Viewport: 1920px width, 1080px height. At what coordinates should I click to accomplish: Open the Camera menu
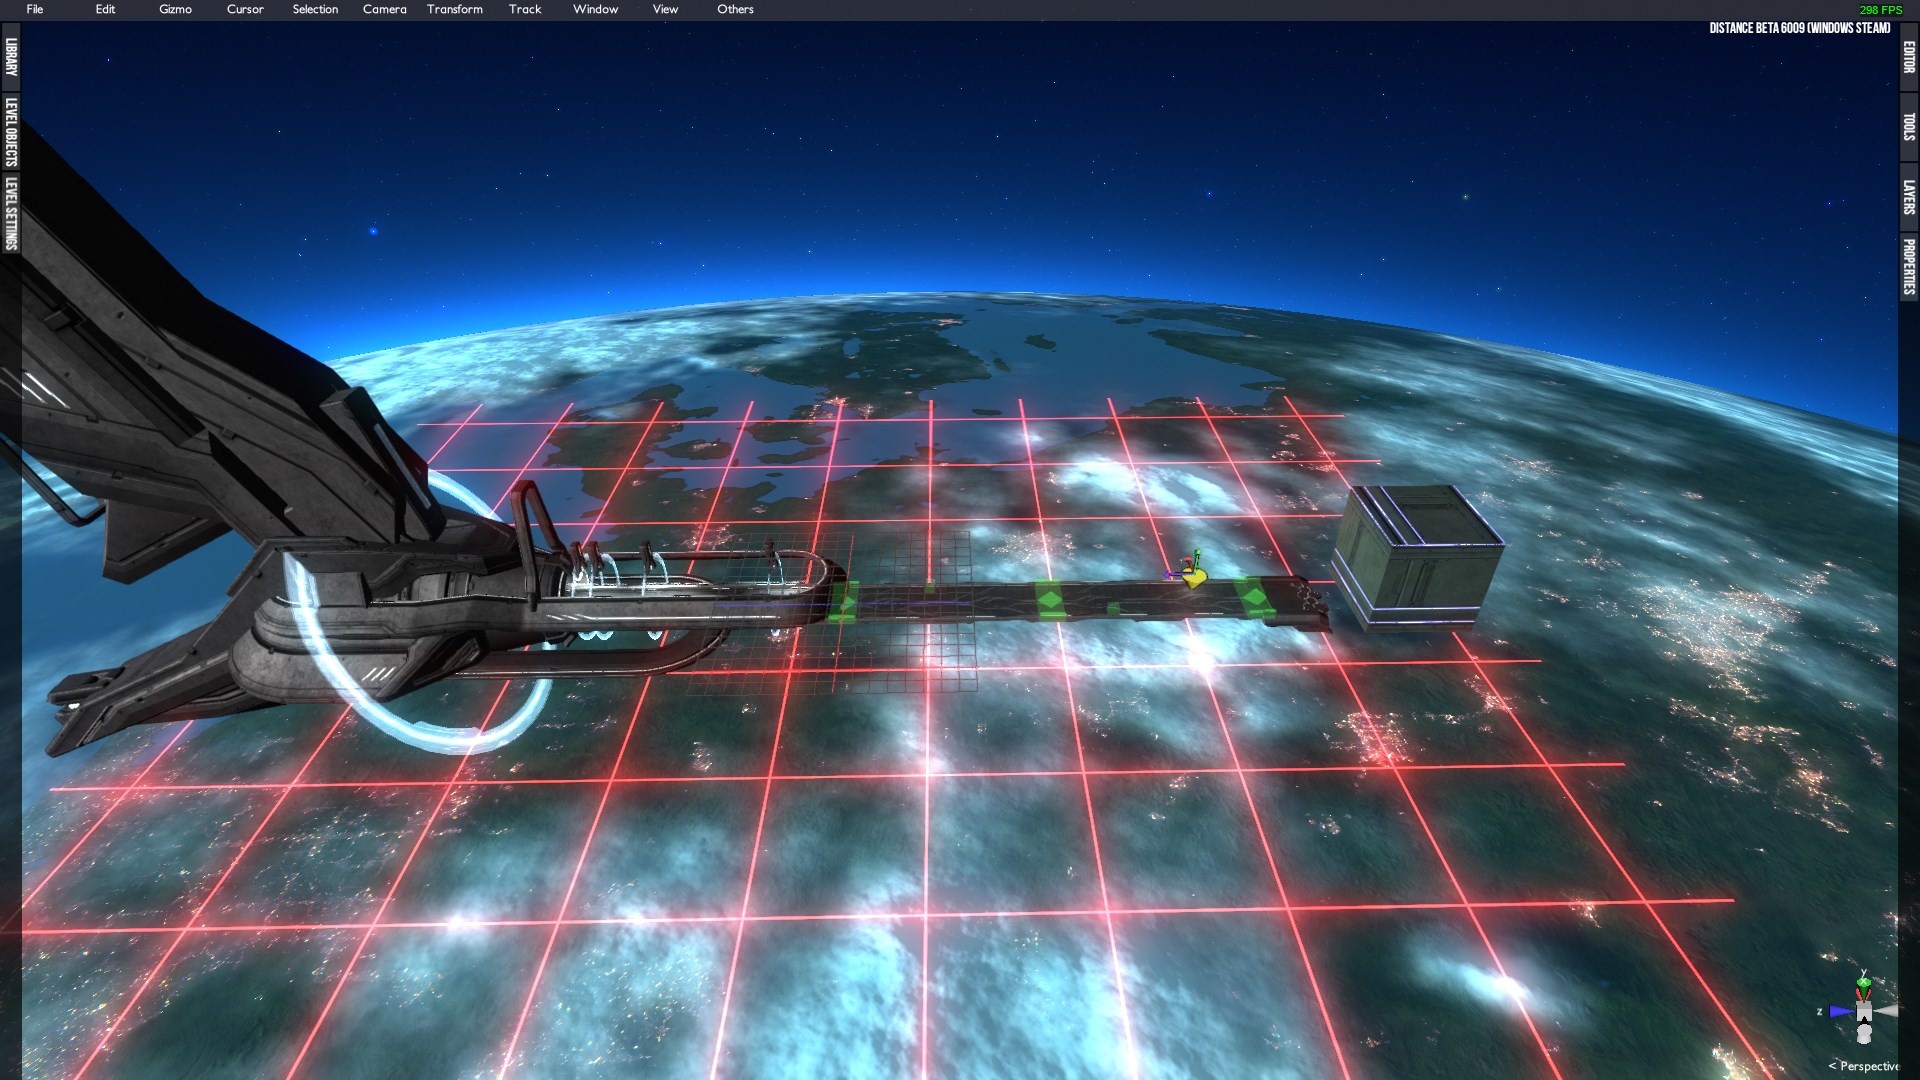click(384, 9)
